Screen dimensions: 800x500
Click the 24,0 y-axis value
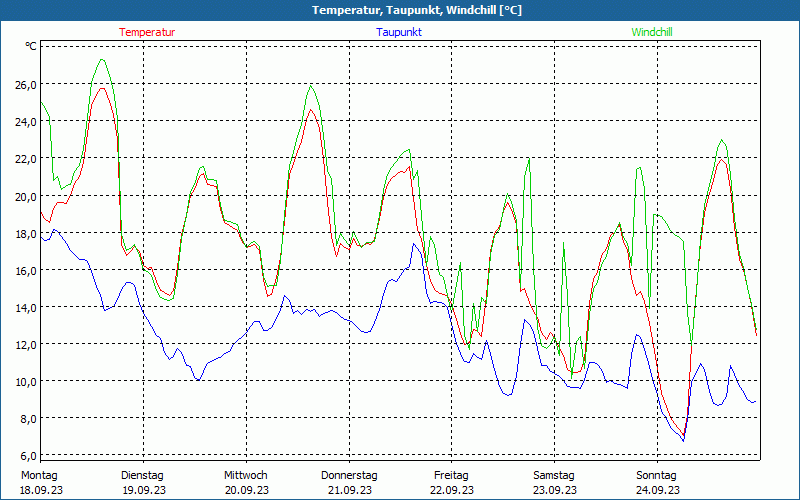(x=26, y=122)
